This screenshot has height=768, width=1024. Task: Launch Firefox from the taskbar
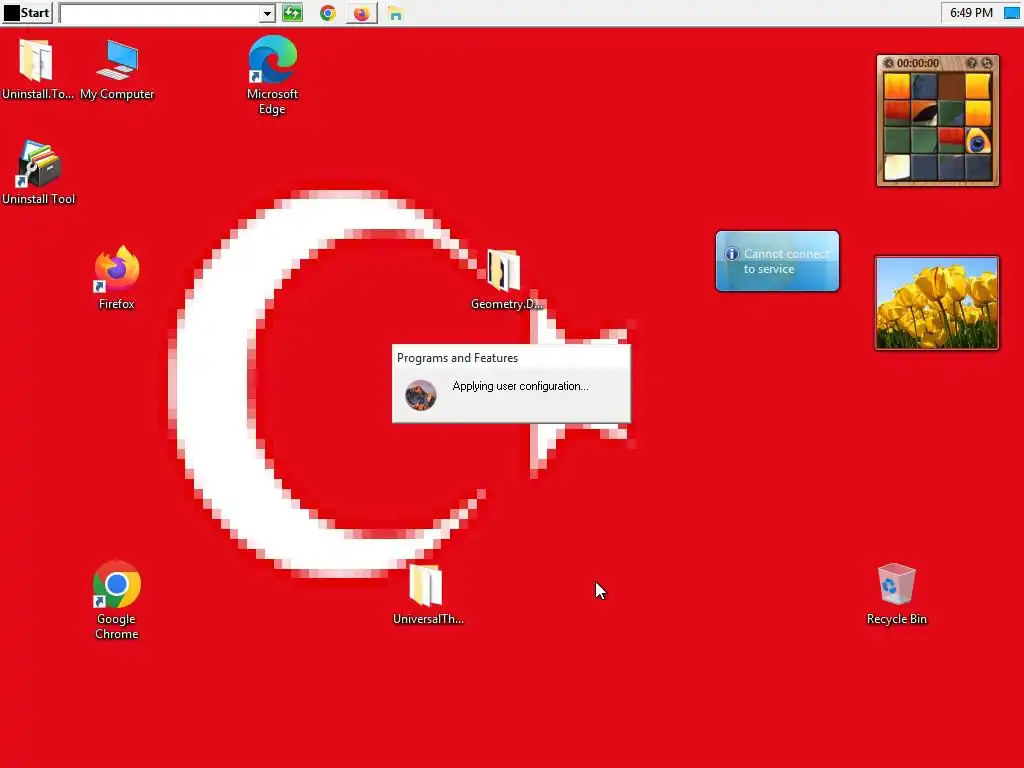pos(361,13)
